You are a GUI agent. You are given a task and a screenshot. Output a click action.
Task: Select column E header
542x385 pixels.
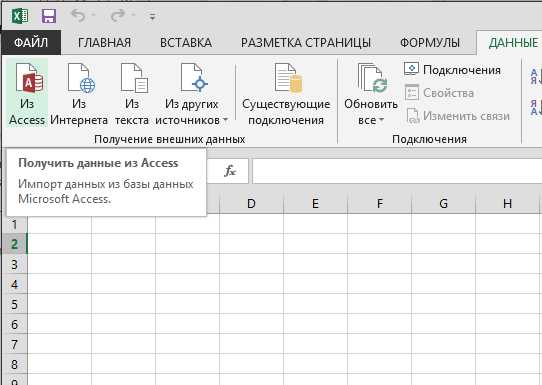[x=315, y=204]
